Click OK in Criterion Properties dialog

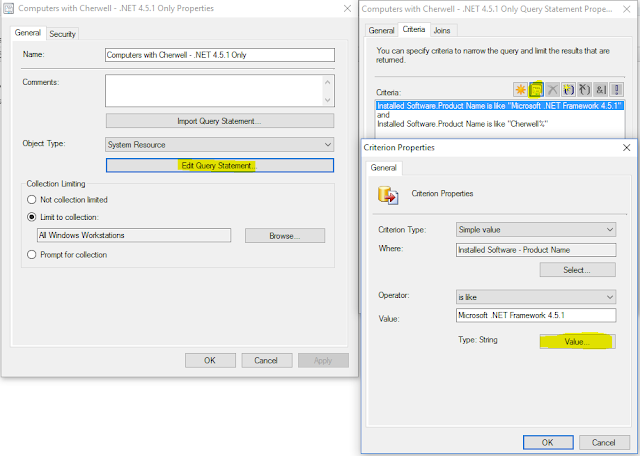548,442
